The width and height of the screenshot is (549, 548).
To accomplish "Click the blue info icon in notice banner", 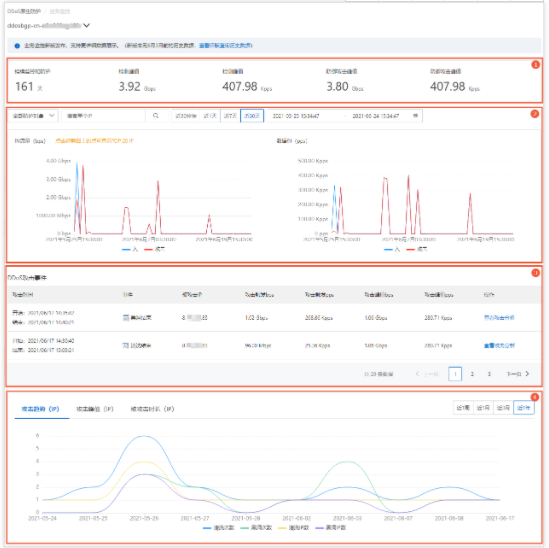I will click(x=17, y=46).
